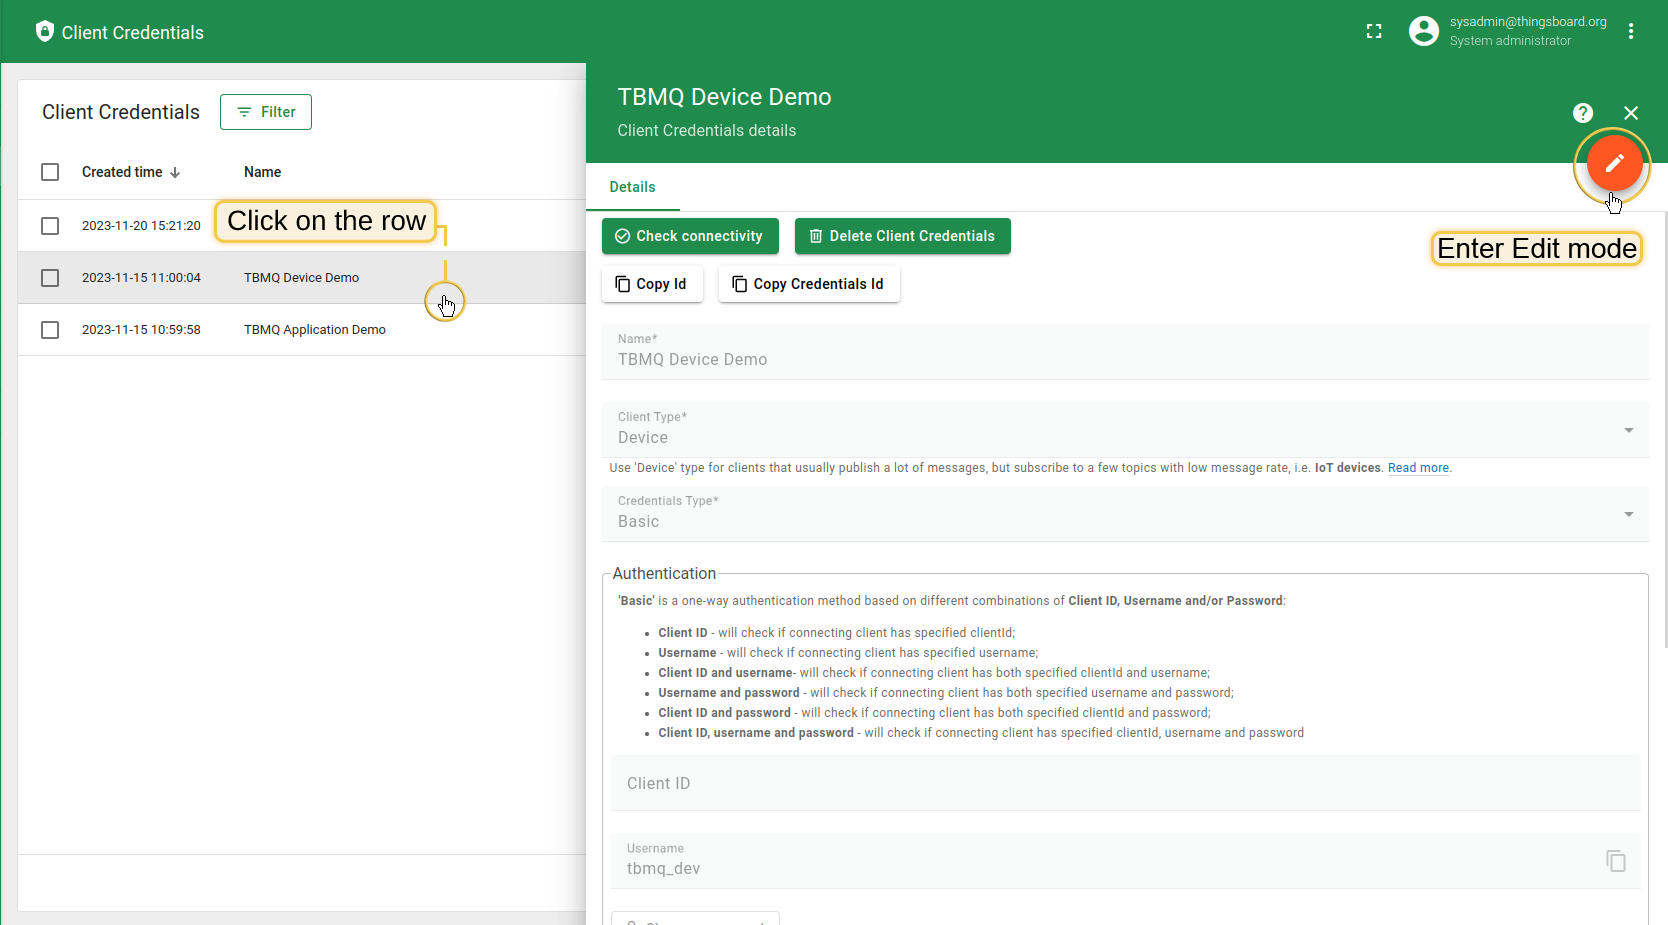Viewport: 1668px width, 925px height.
Task: Copy the username tbmq_dev value
Action: [x=1615, y=861]
